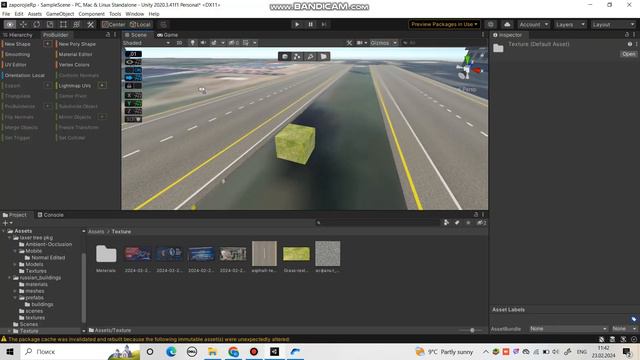Open ProBuilder Vertex Colors
640x360 pixels.
click(x=74, y=65)
